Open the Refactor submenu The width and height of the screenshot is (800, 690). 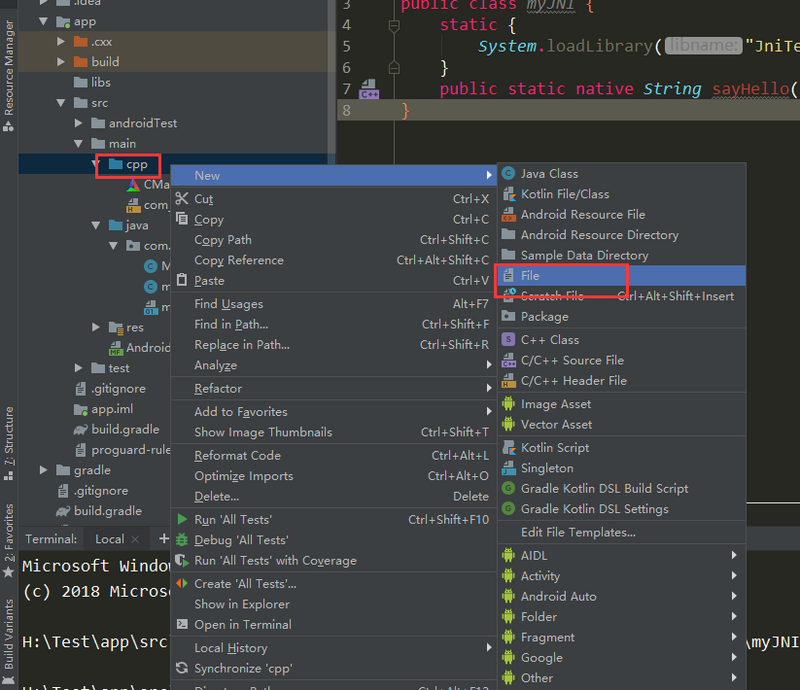pyautogui.click(x=333, y=388)
